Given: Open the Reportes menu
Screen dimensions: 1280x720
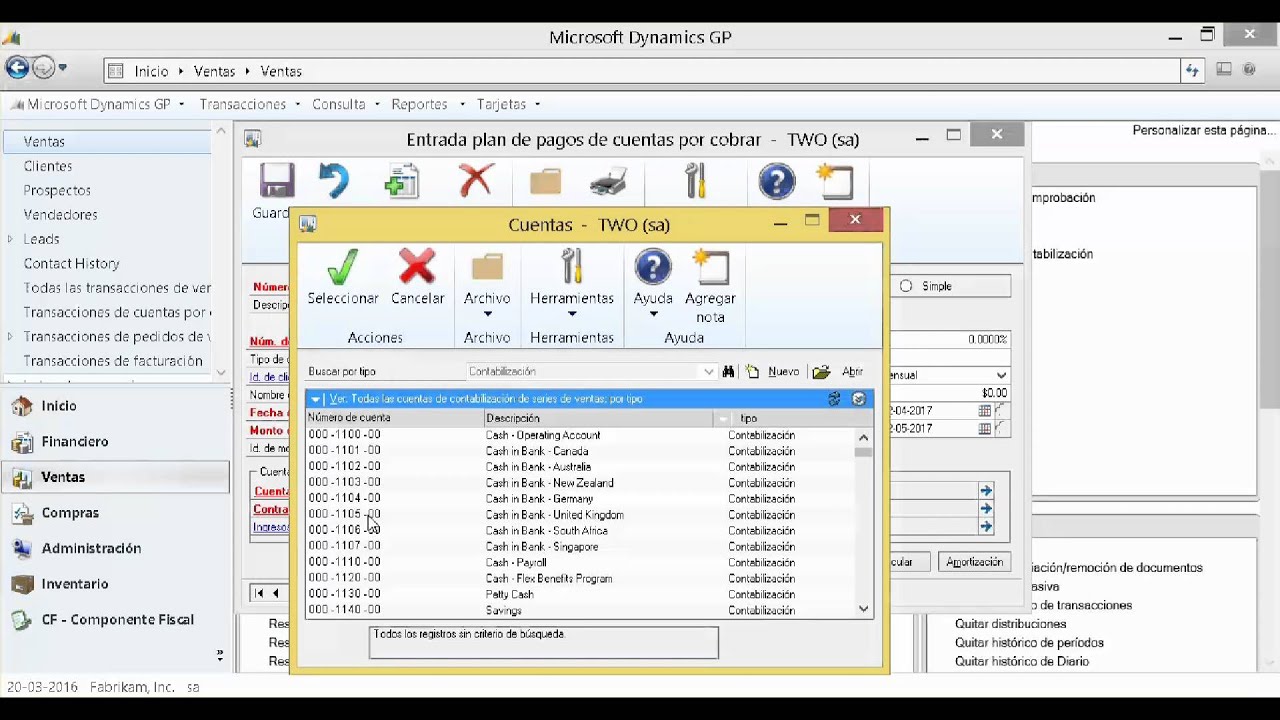Looking at the screenshot, I should point(428,104).
